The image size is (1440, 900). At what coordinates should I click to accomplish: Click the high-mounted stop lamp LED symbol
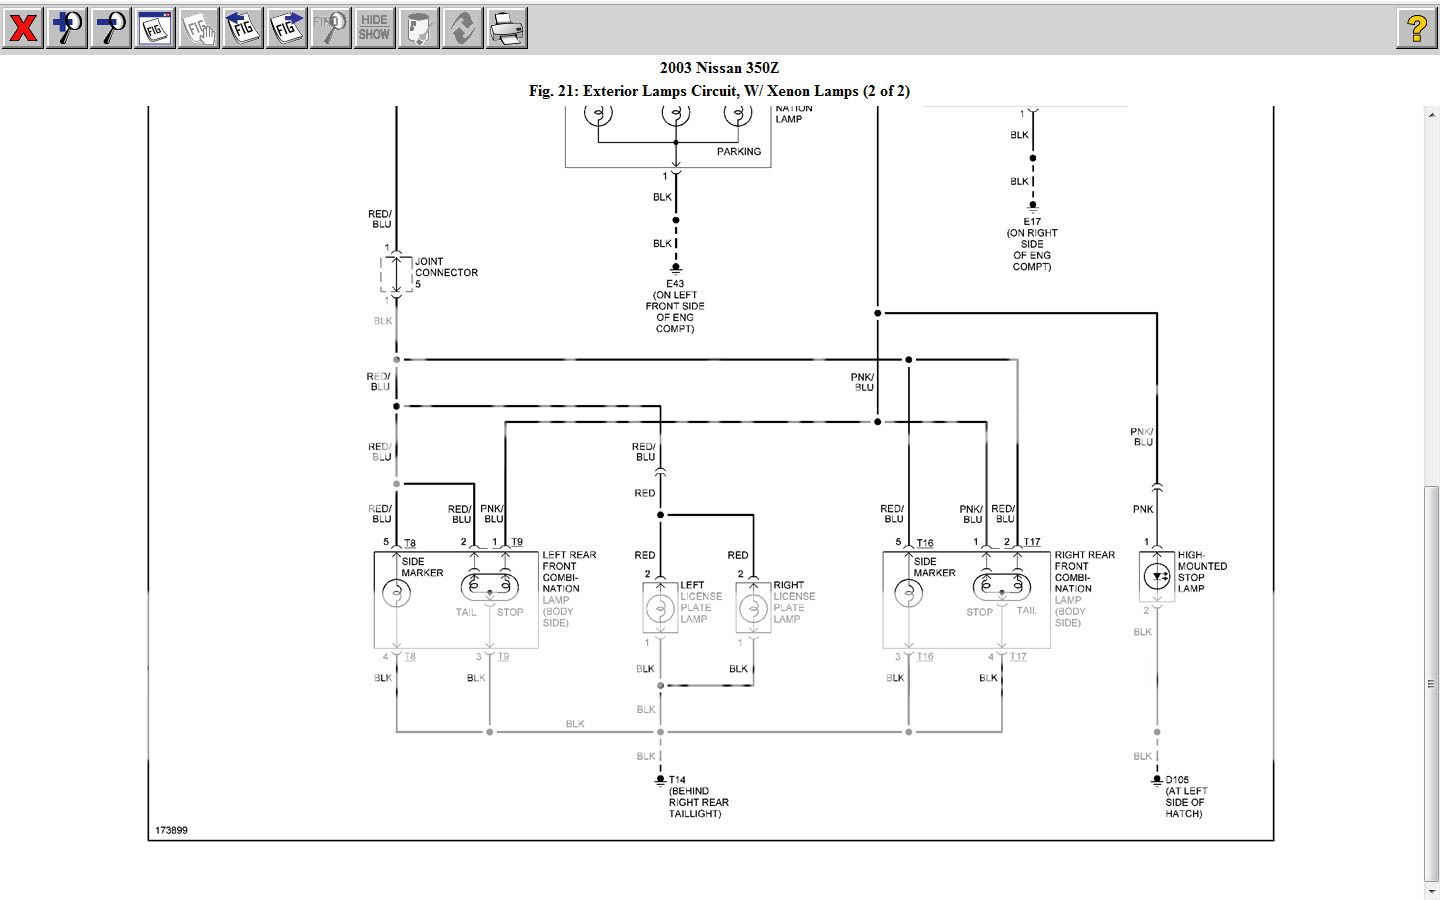(x=1157, y=576)
